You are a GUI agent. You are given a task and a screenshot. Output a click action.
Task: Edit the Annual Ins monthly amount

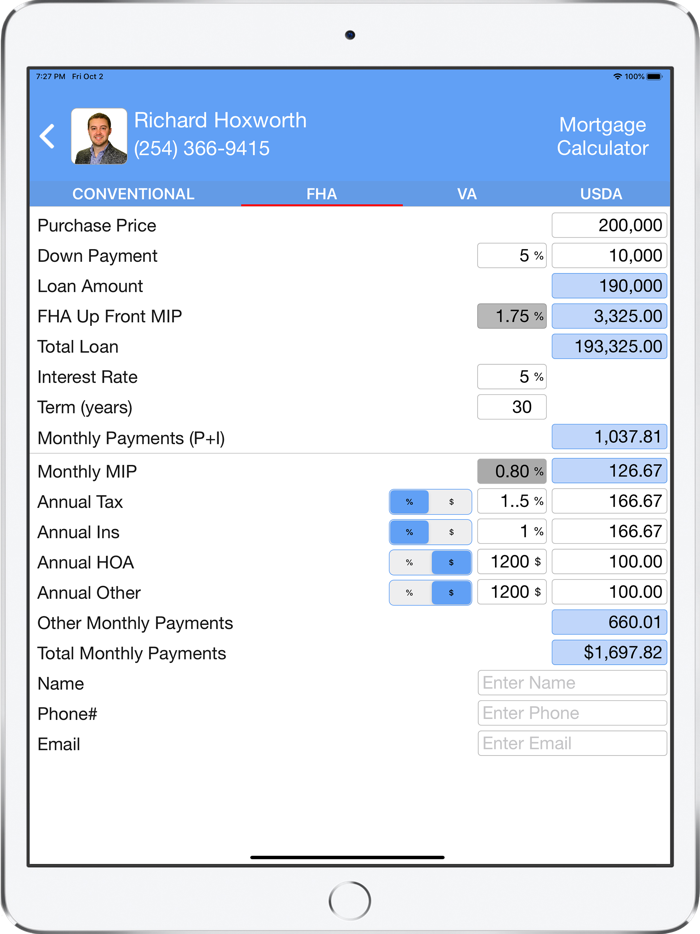tap(609, 531)
